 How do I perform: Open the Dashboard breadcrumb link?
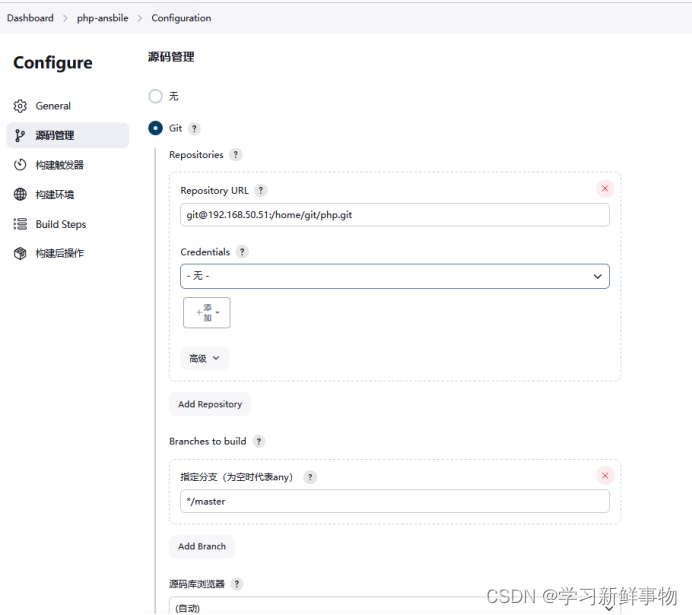(x=30, y=18)
